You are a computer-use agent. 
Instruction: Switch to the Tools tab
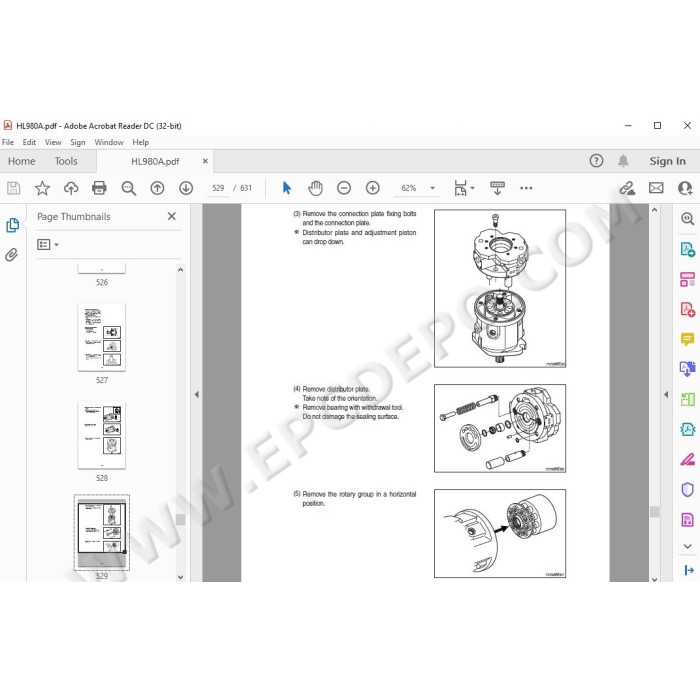(66, 161)
